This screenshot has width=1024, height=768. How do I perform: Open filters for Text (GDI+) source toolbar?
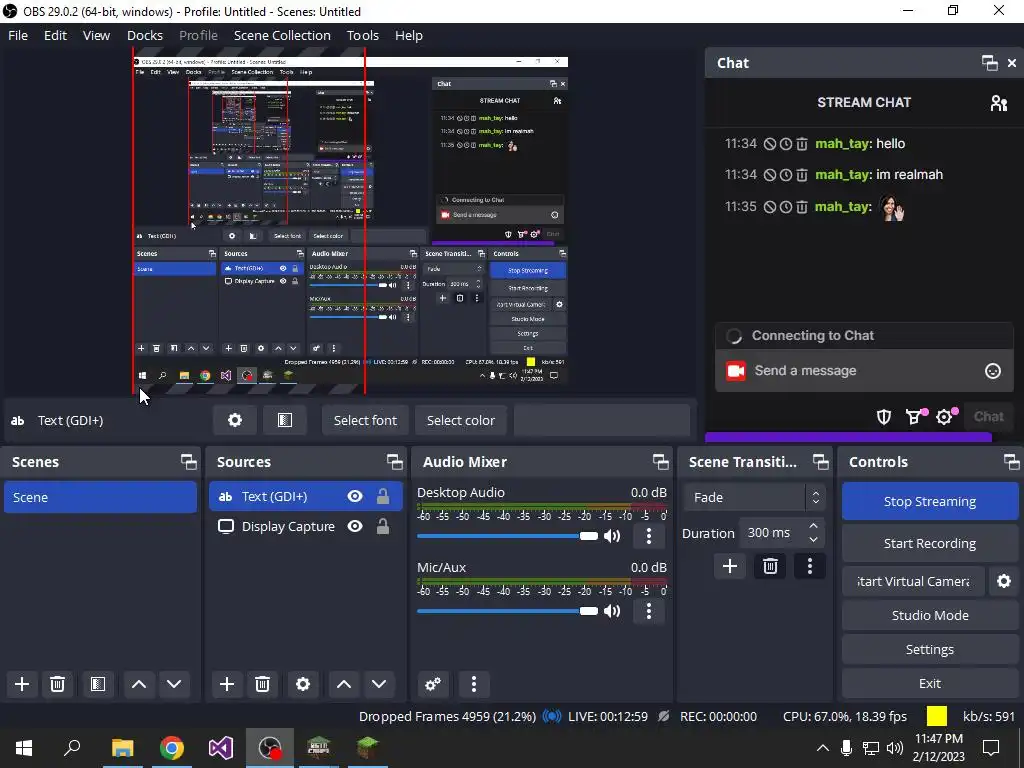click(285, 420)
